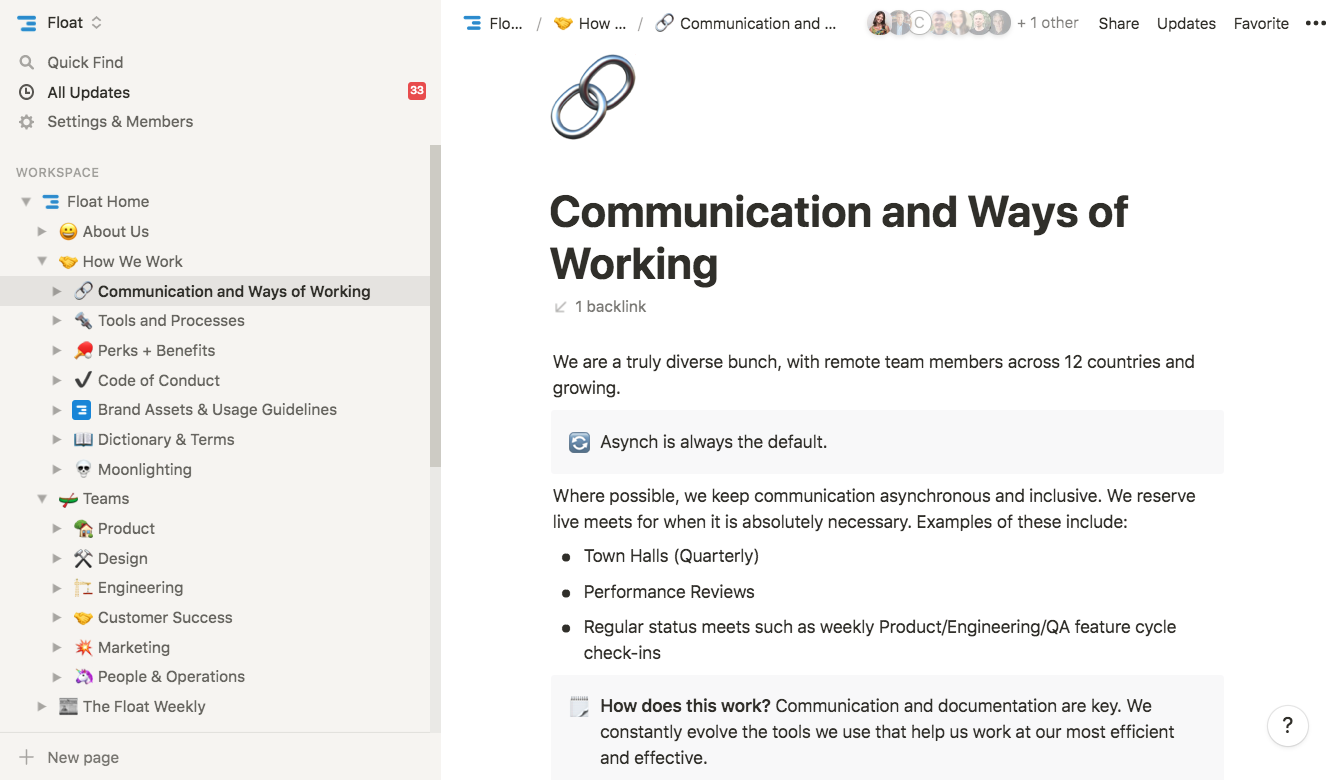Expand the Tools and Processes page
This screenshot has height=780, width=1333.
57,321
